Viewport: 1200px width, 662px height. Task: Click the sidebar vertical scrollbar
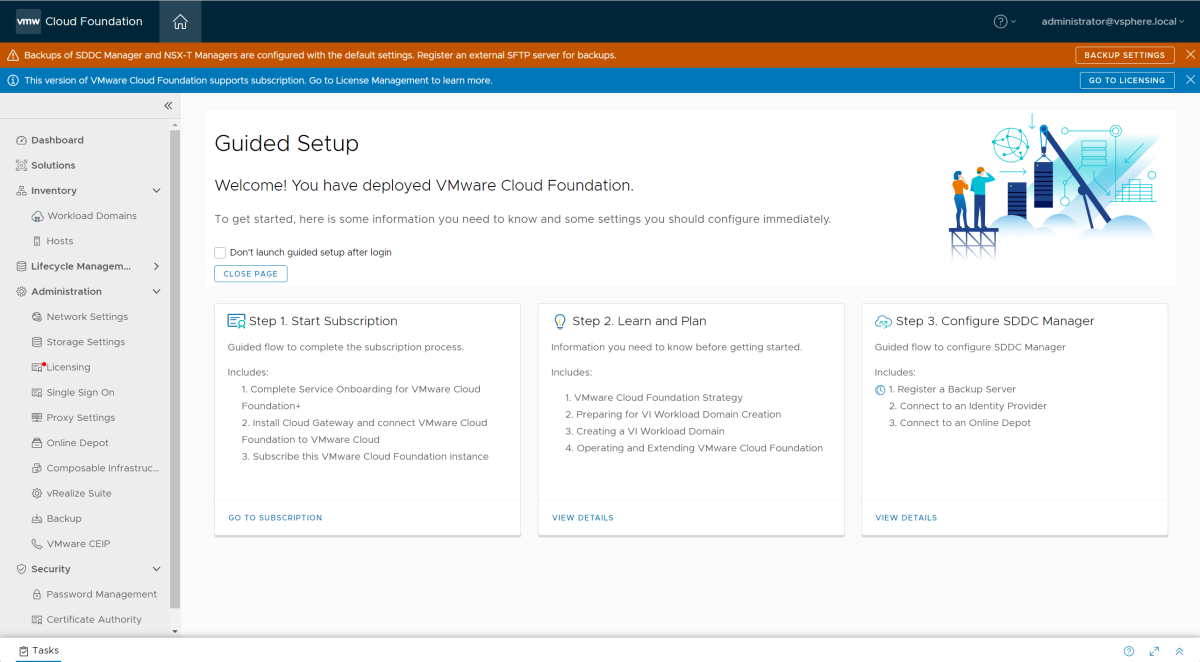(x=175, y=370)
